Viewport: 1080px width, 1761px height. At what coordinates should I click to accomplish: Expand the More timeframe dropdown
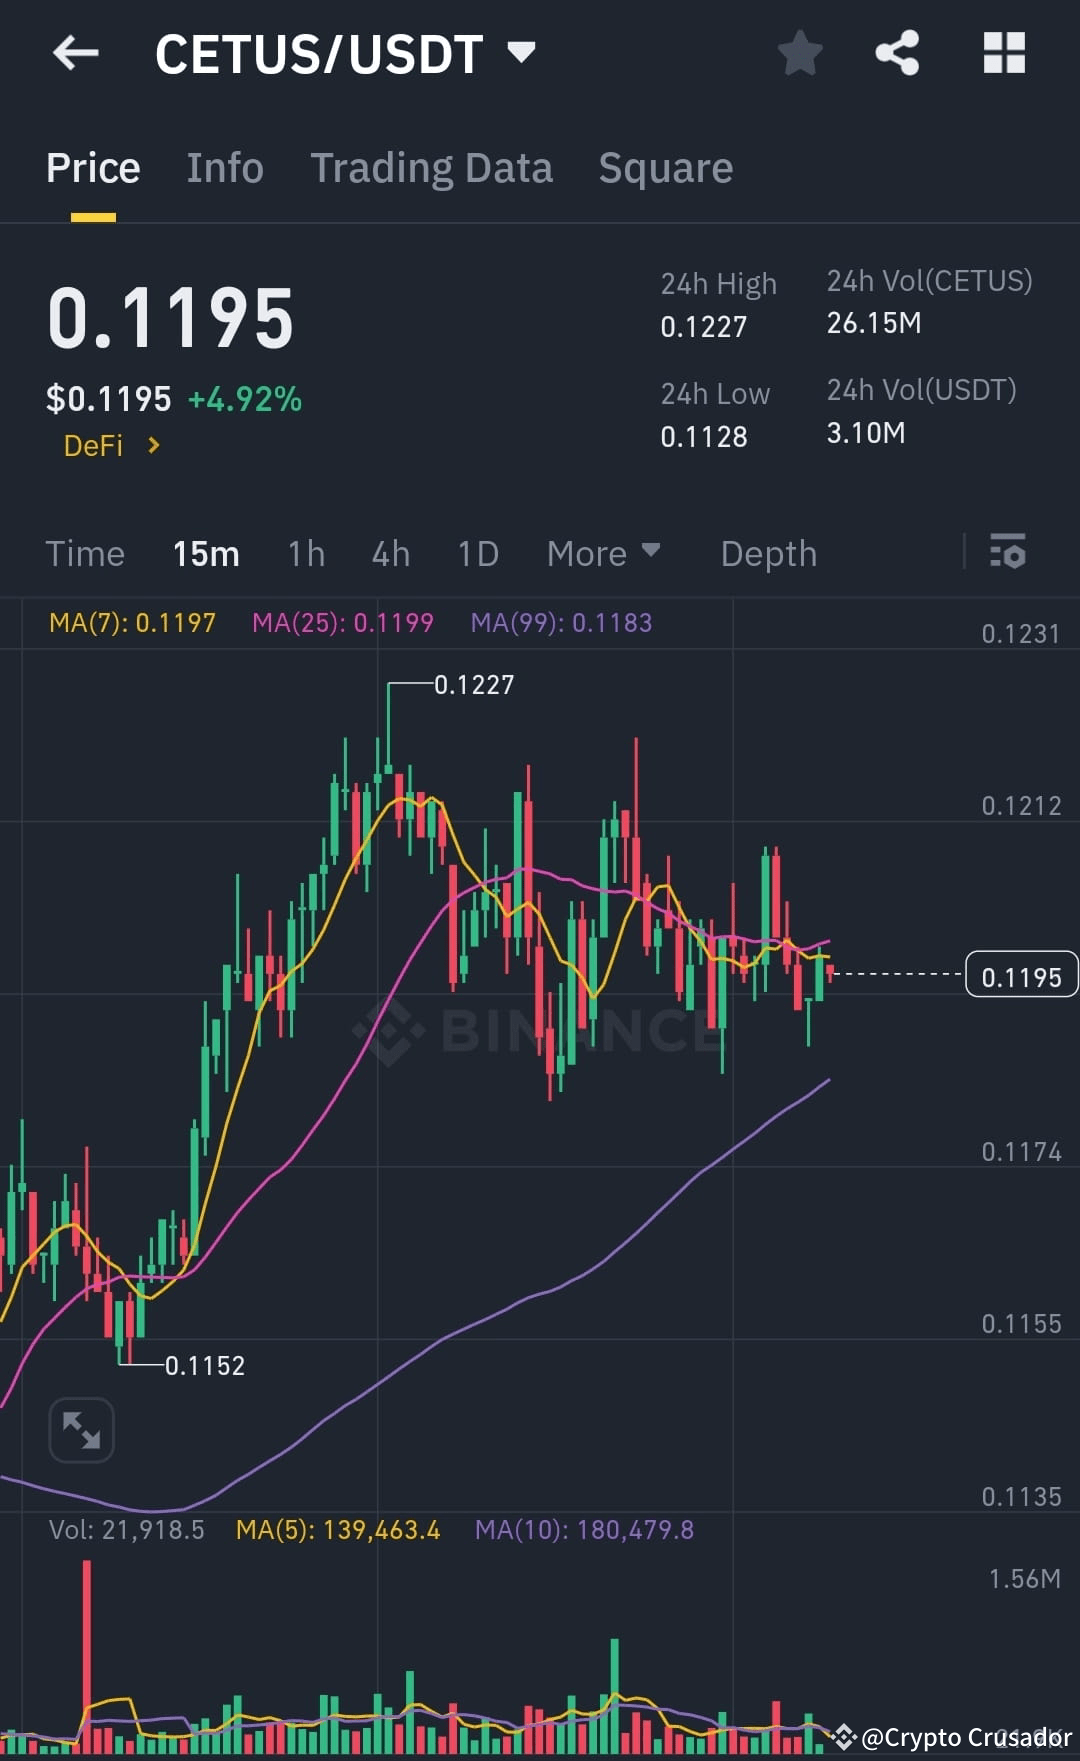point(603,553)
